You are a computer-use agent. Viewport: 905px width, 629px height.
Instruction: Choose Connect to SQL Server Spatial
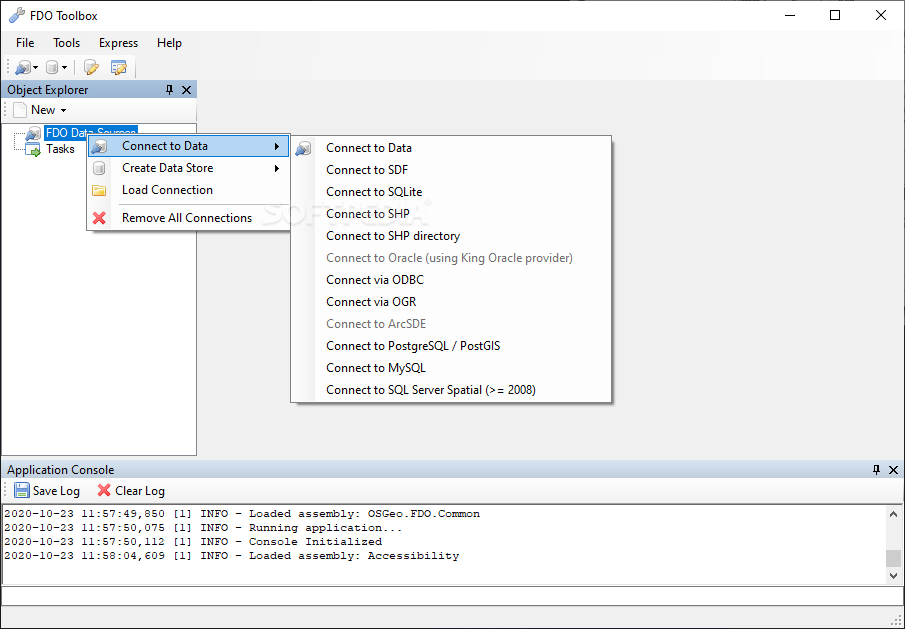[451, 390]
